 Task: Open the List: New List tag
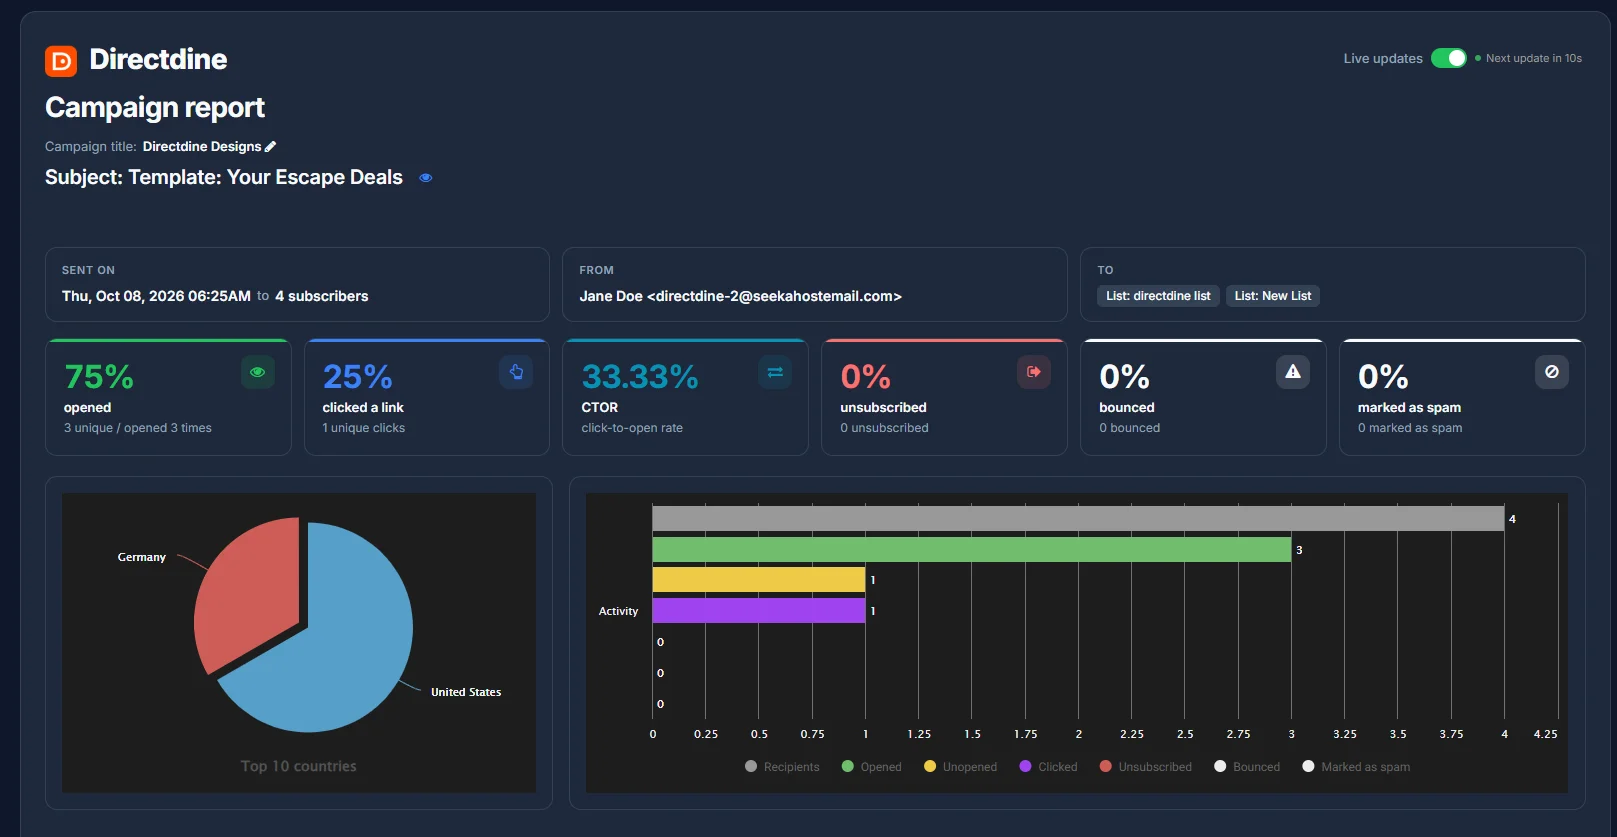pyautogui.click(x=1273, y=296)
